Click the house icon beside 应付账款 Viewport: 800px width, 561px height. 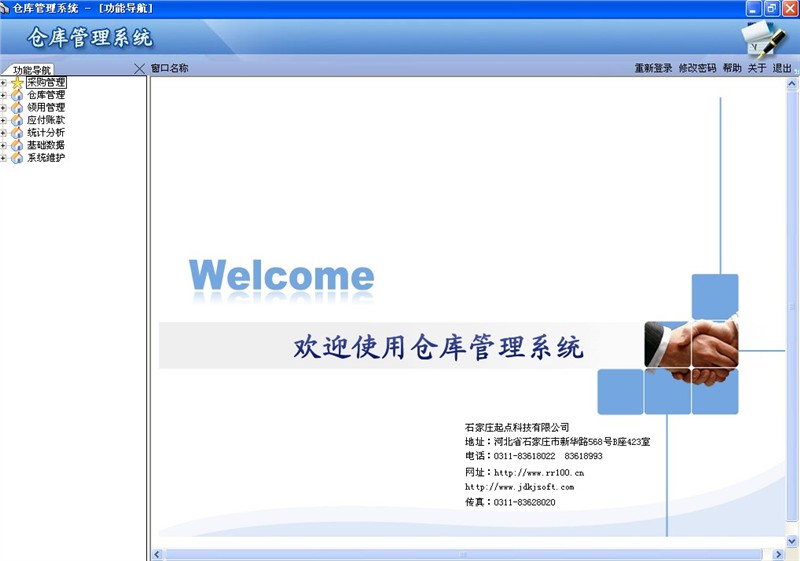17,120
